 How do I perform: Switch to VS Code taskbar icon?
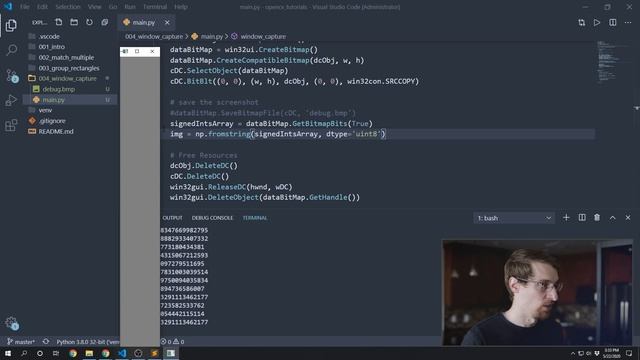pyautogui.click(x=122, y=353)
